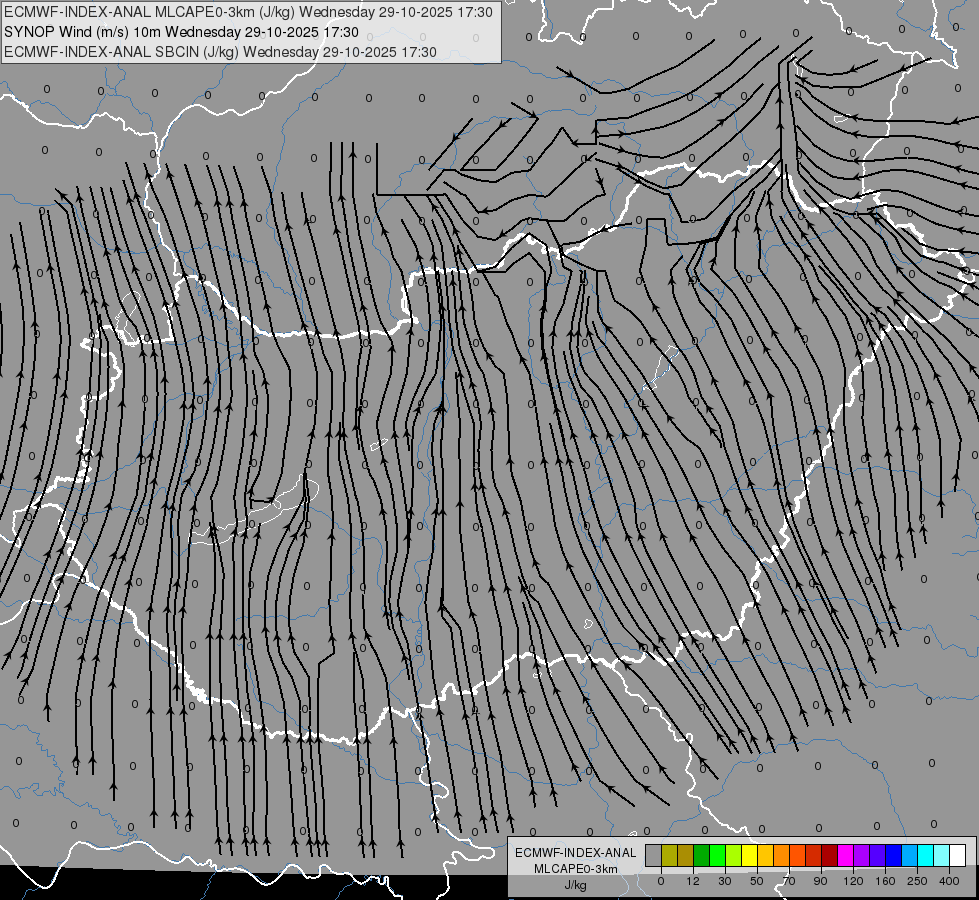This screenshot has height=900, width=979.
Task: Click the brownish-gold legend swatch
Action: tap(686, 855)
